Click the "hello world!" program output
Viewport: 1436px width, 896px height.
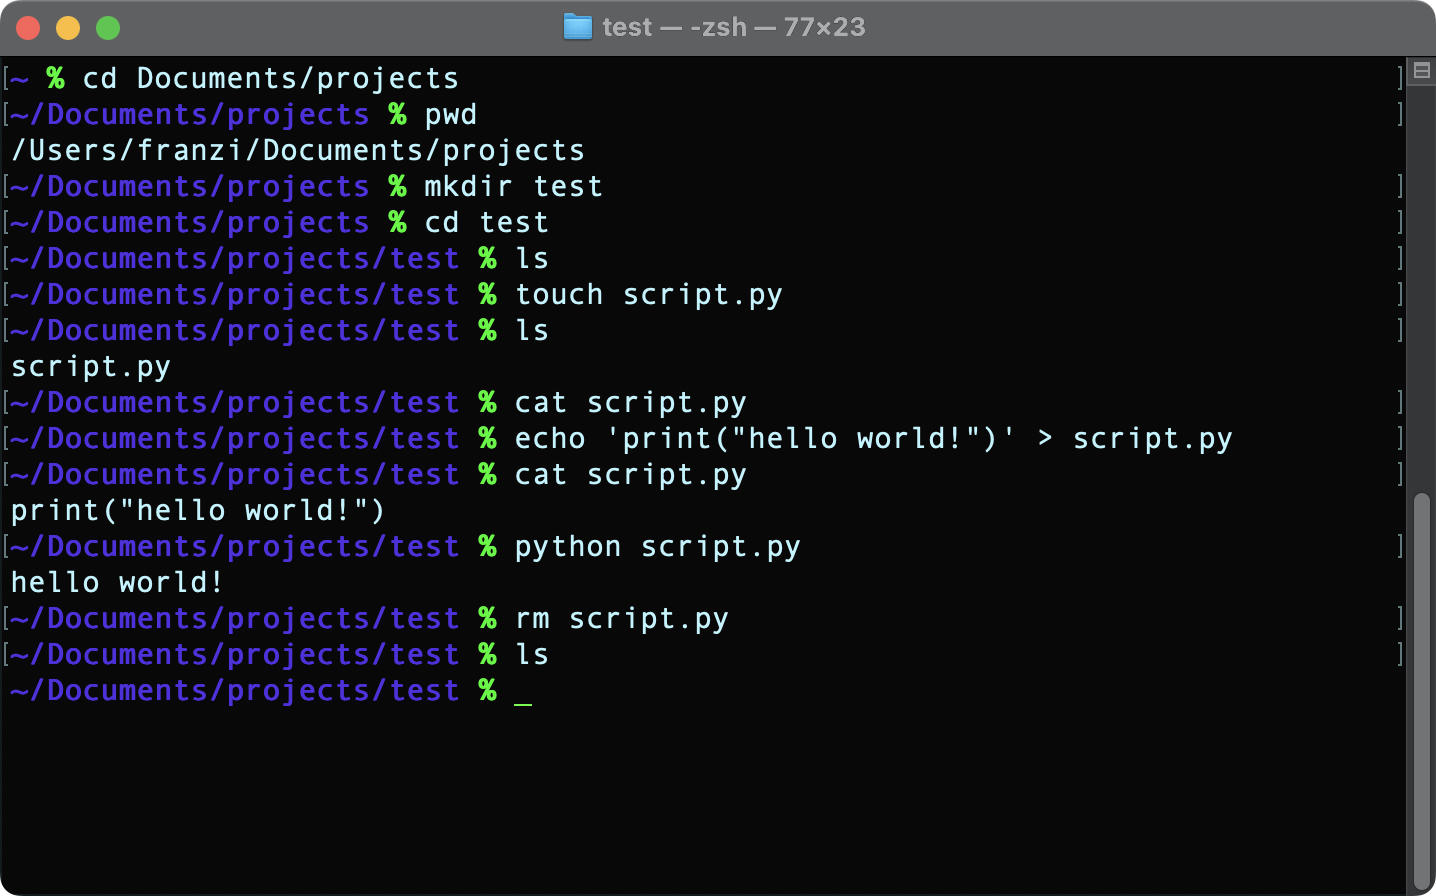[117, 583]
